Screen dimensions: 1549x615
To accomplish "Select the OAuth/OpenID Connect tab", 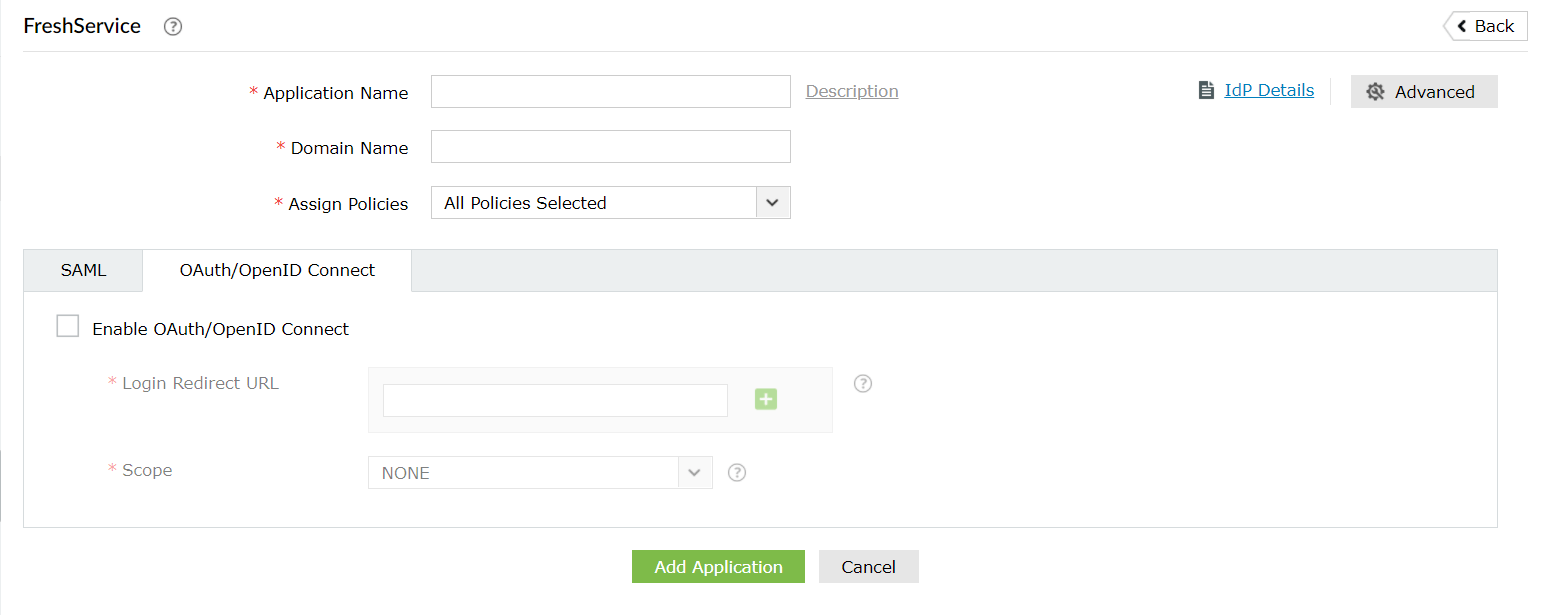I will [x=277, y=270].
